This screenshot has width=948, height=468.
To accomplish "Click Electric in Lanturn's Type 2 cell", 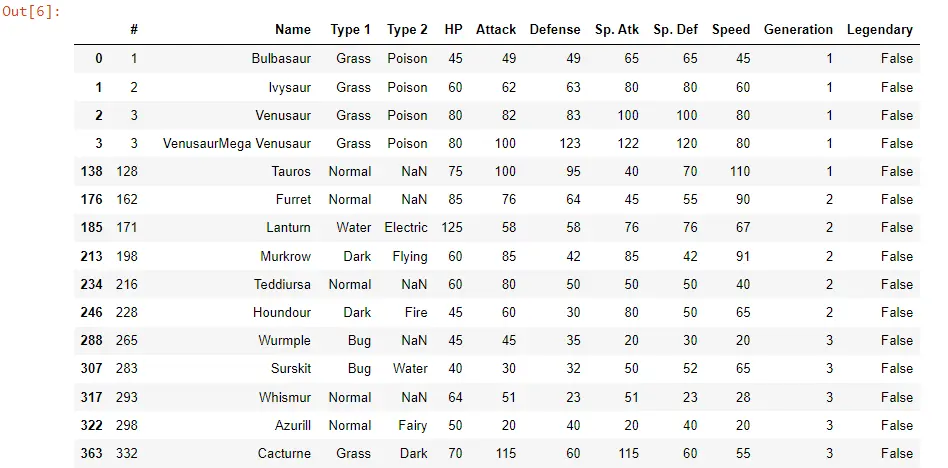I will pos(406,227).
